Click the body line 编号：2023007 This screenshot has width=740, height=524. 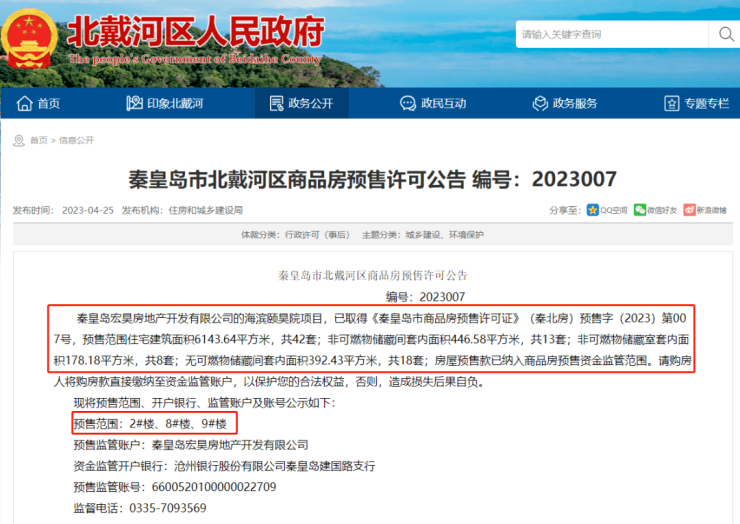[425, 296]
